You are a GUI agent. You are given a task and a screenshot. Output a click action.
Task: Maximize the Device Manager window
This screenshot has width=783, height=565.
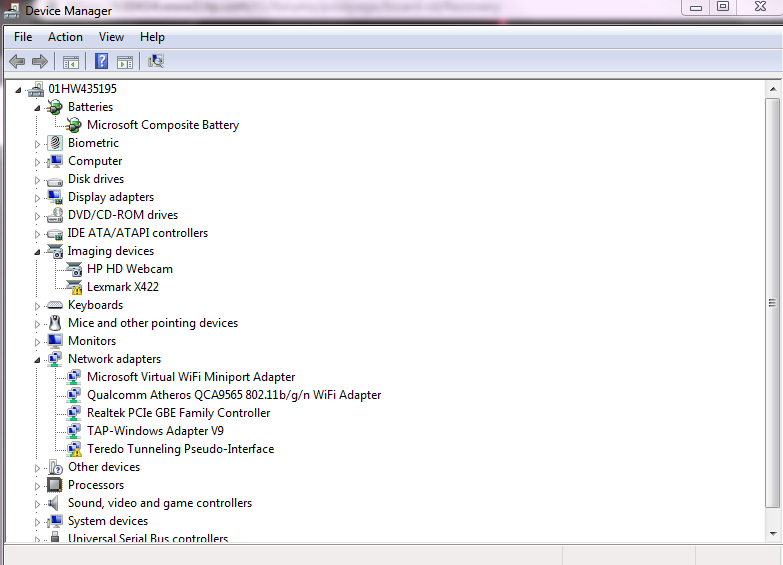pyautogui.click(x=723, y=7)
